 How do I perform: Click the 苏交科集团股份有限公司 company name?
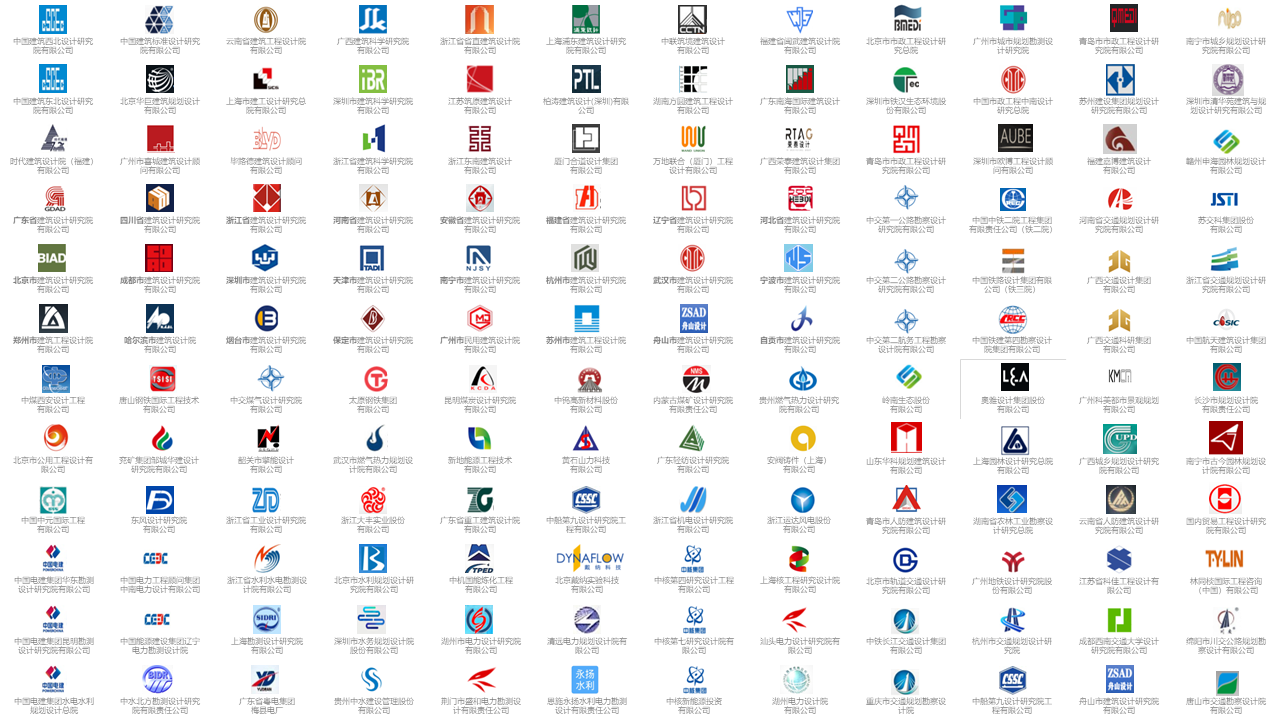point(1225,225)
